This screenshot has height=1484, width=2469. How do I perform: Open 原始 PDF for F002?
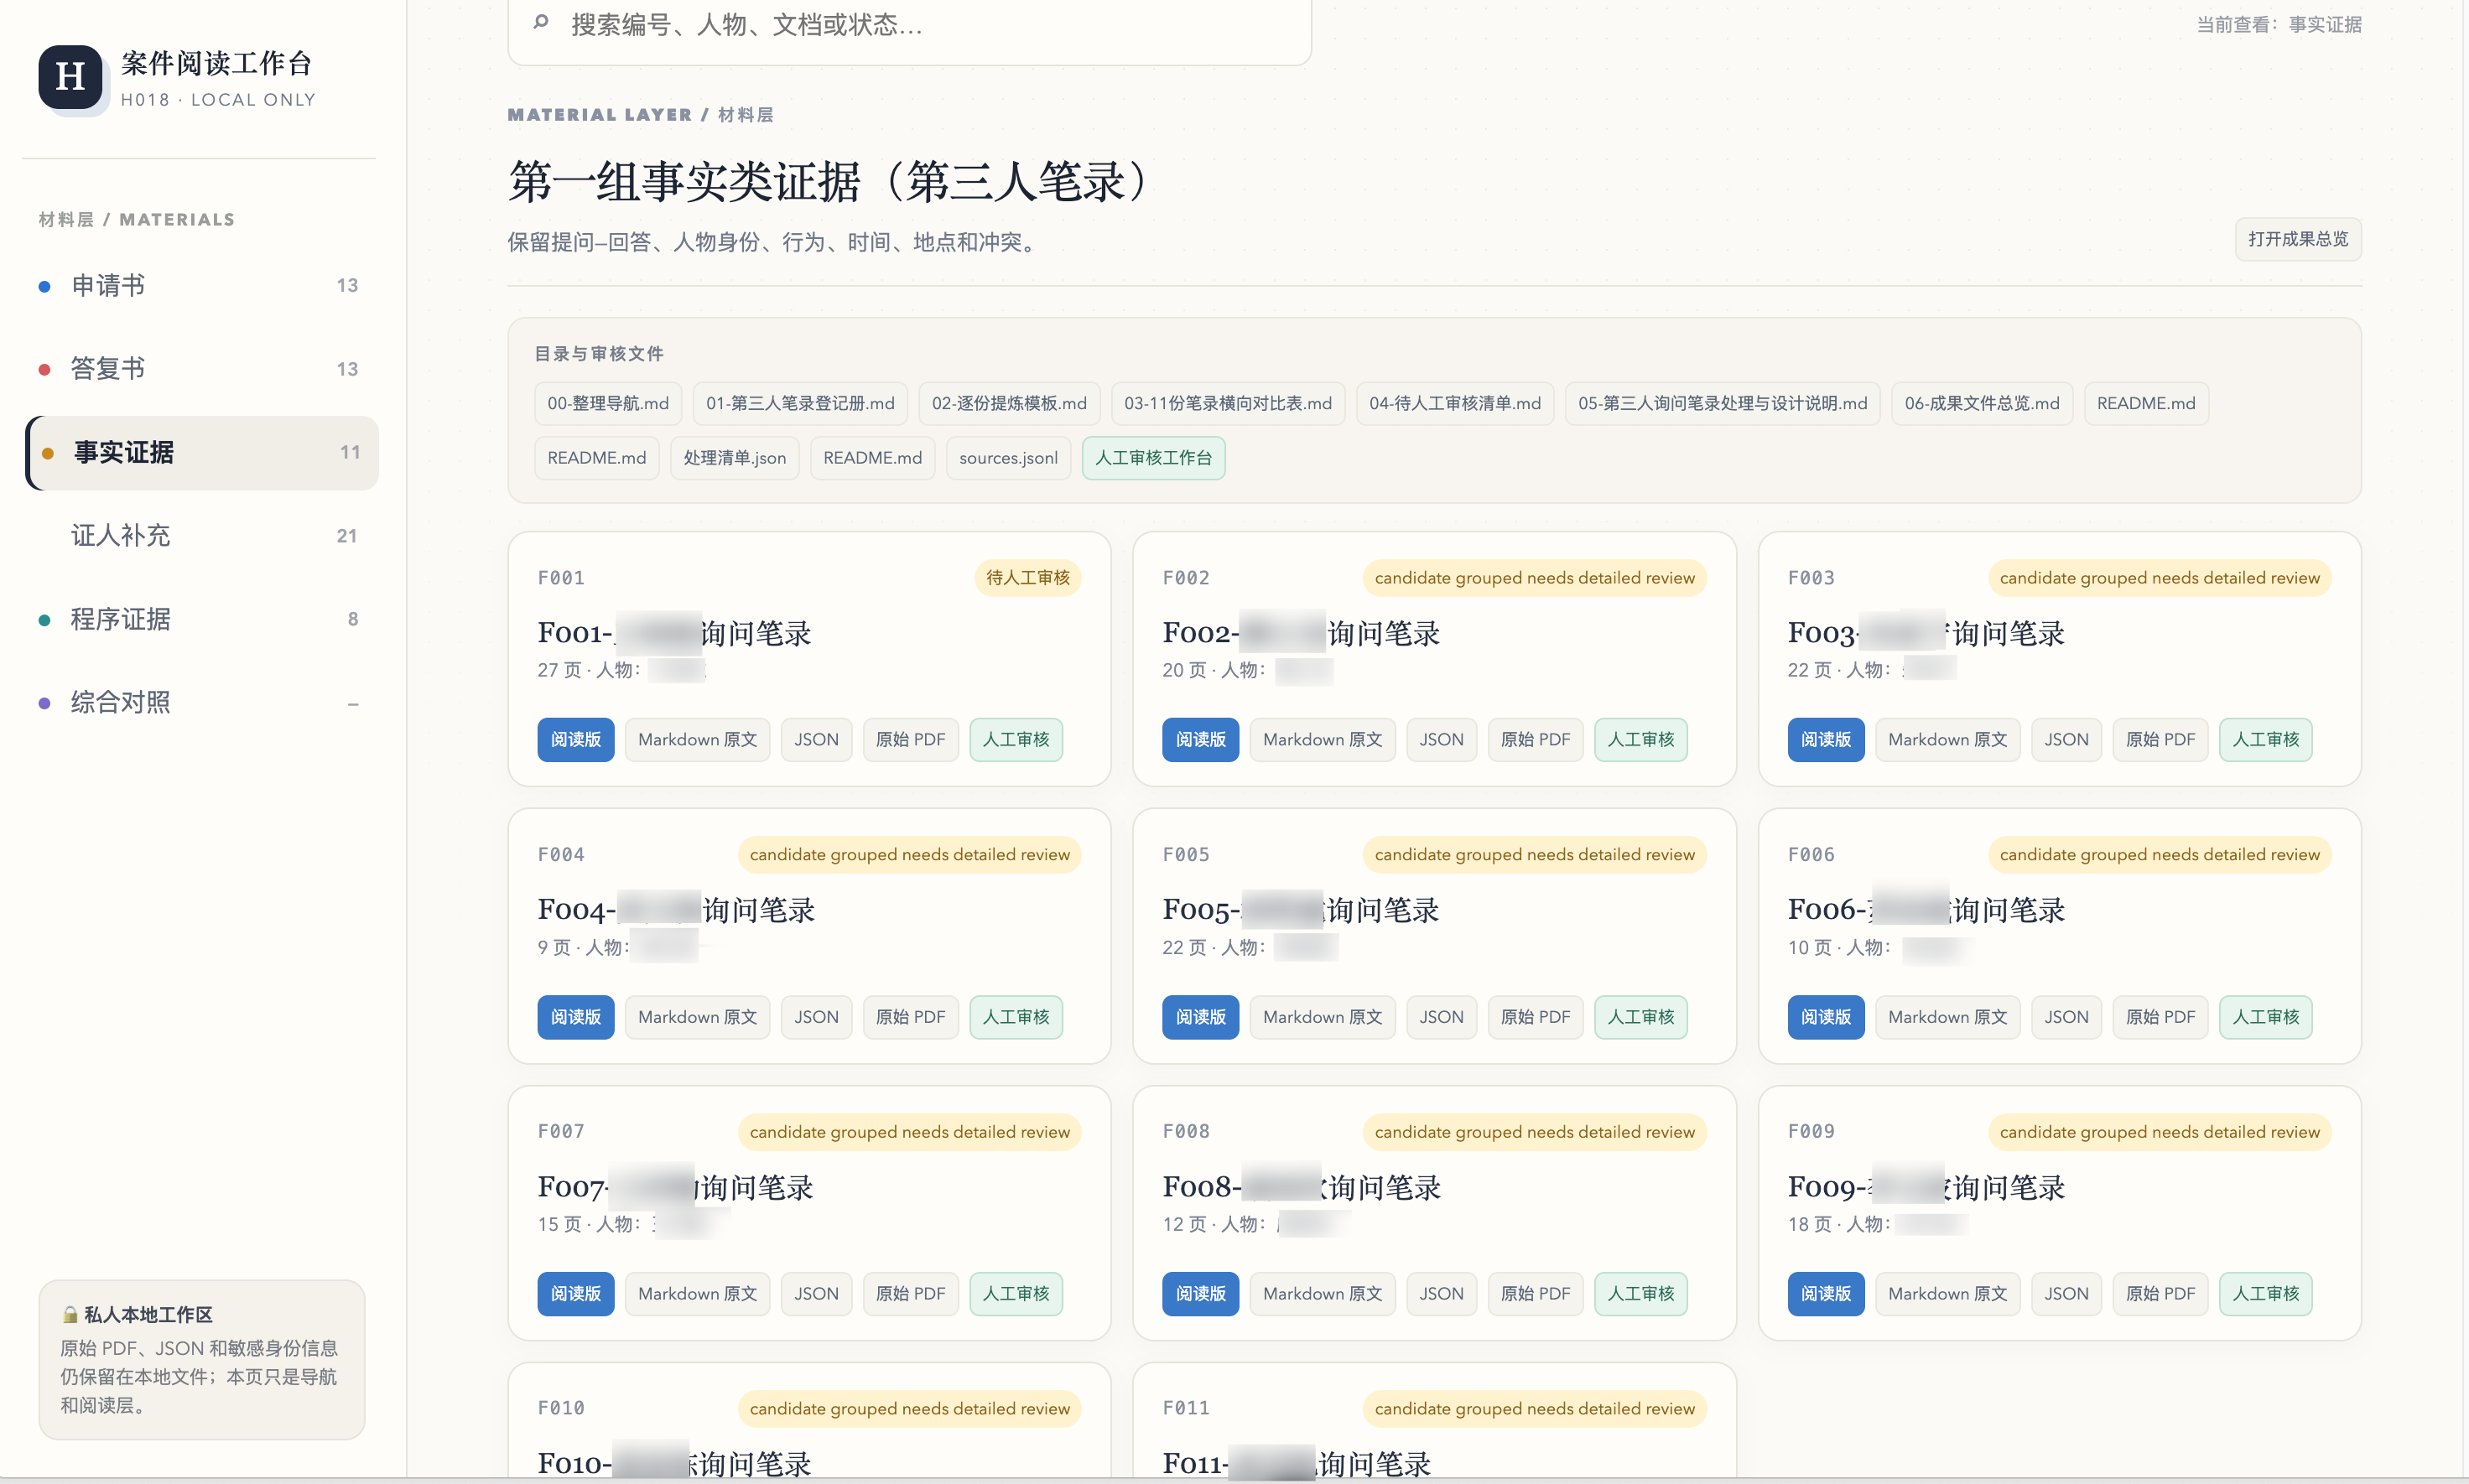coord(1535,740)
